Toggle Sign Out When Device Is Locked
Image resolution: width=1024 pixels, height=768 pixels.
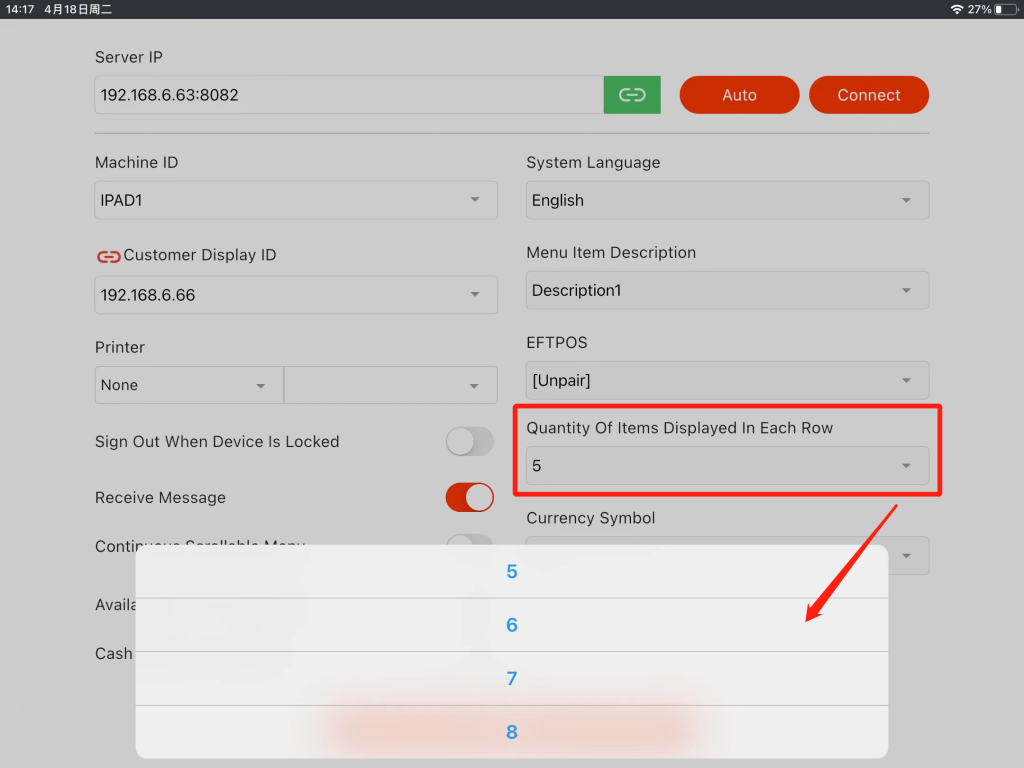469,442
